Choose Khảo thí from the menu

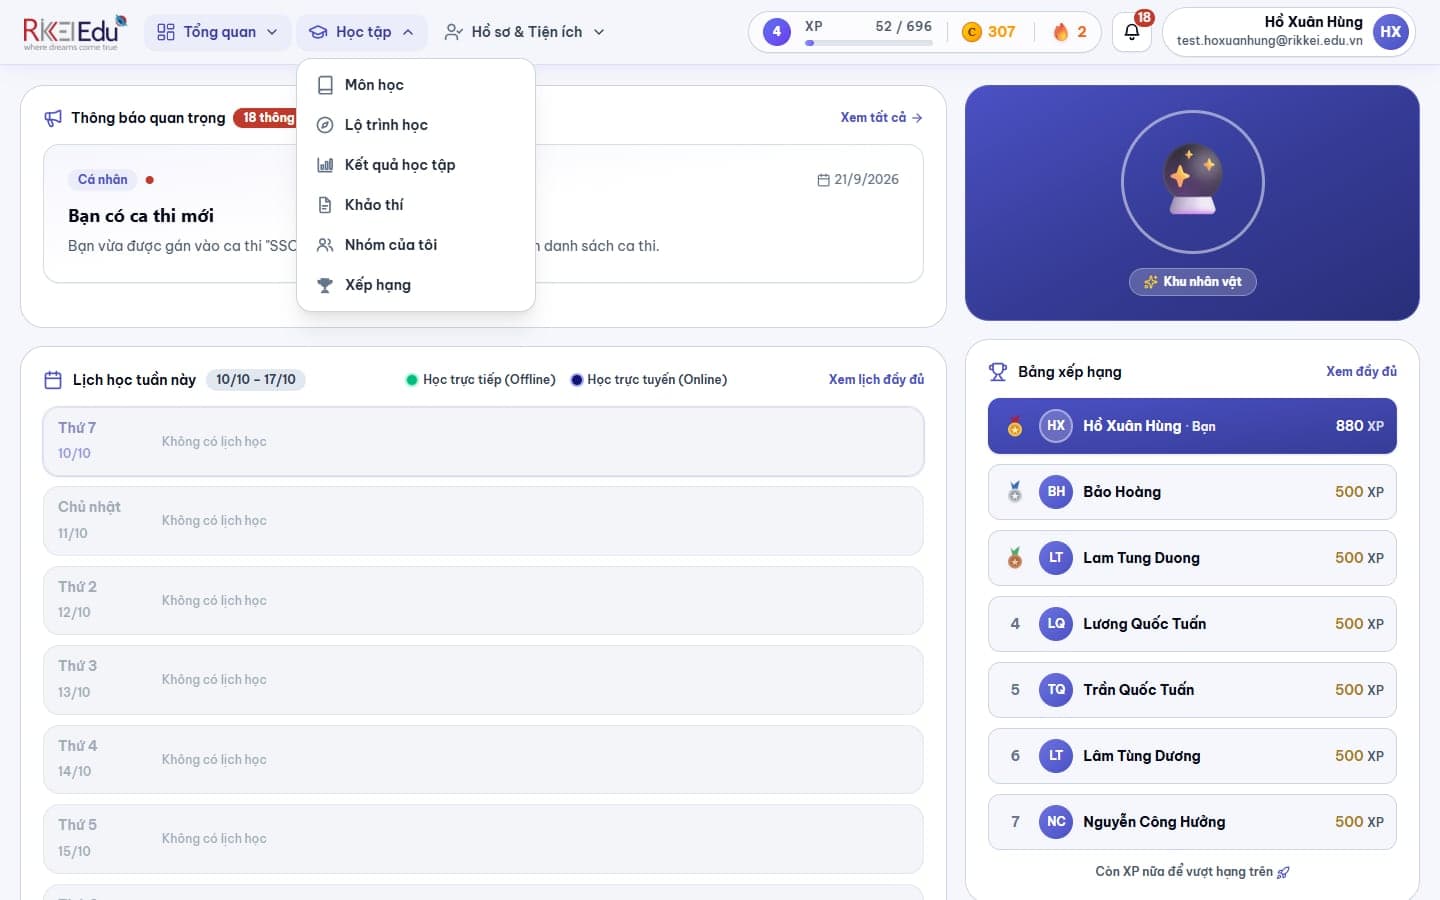[x=416, y=205]
